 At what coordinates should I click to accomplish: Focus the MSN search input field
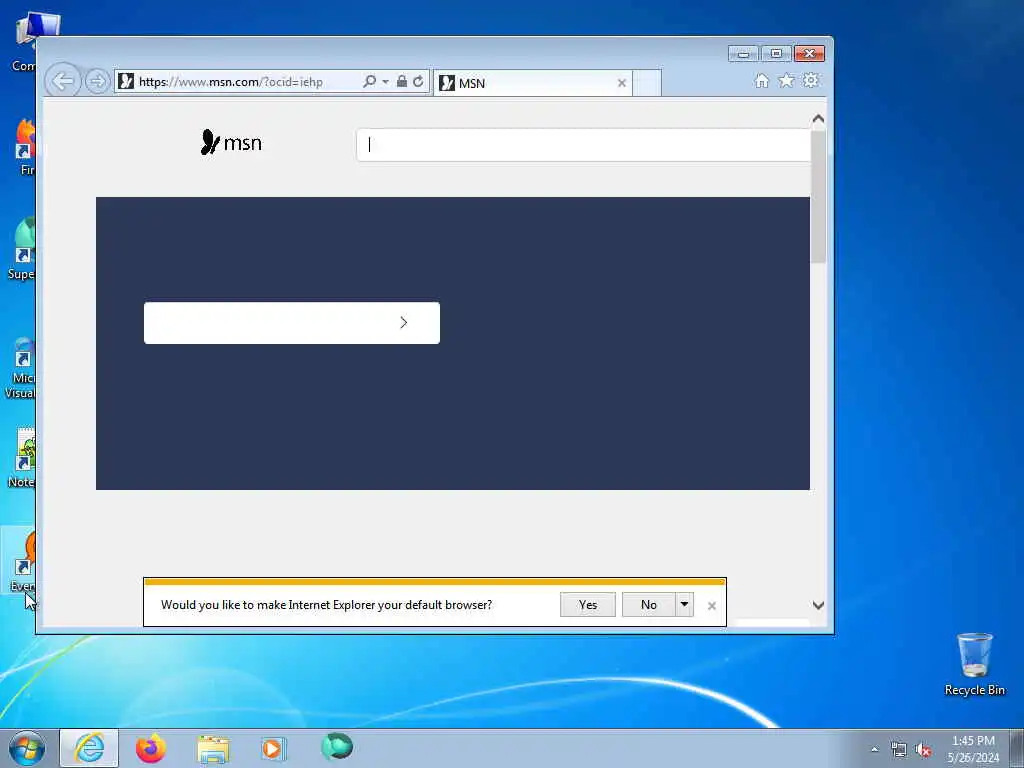[x=583, y=145]
